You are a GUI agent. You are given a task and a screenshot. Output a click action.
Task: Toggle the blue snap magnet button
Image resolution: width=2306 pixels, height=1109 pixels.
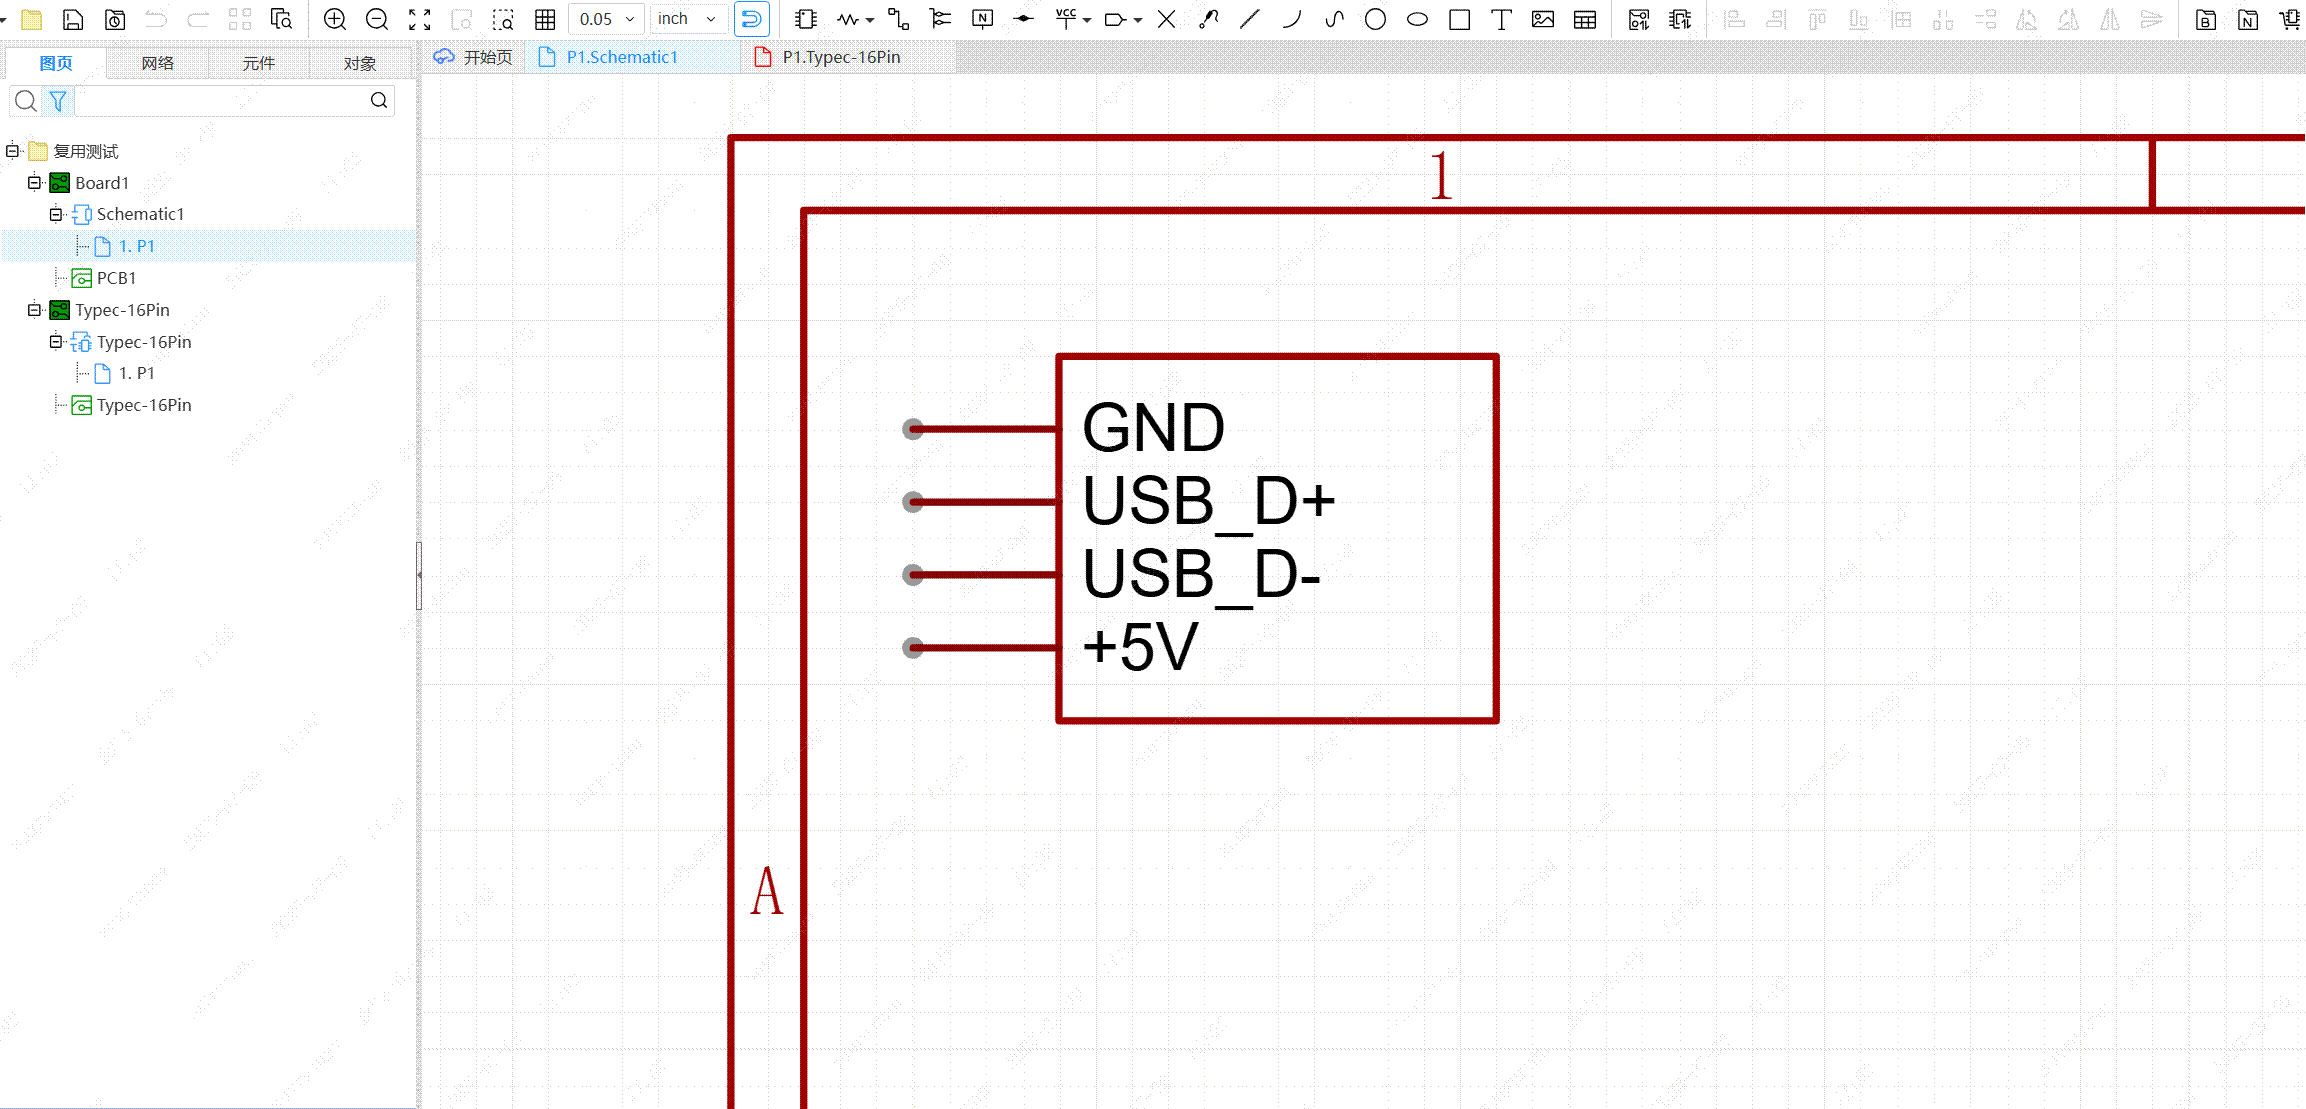(x=751, y=19)
